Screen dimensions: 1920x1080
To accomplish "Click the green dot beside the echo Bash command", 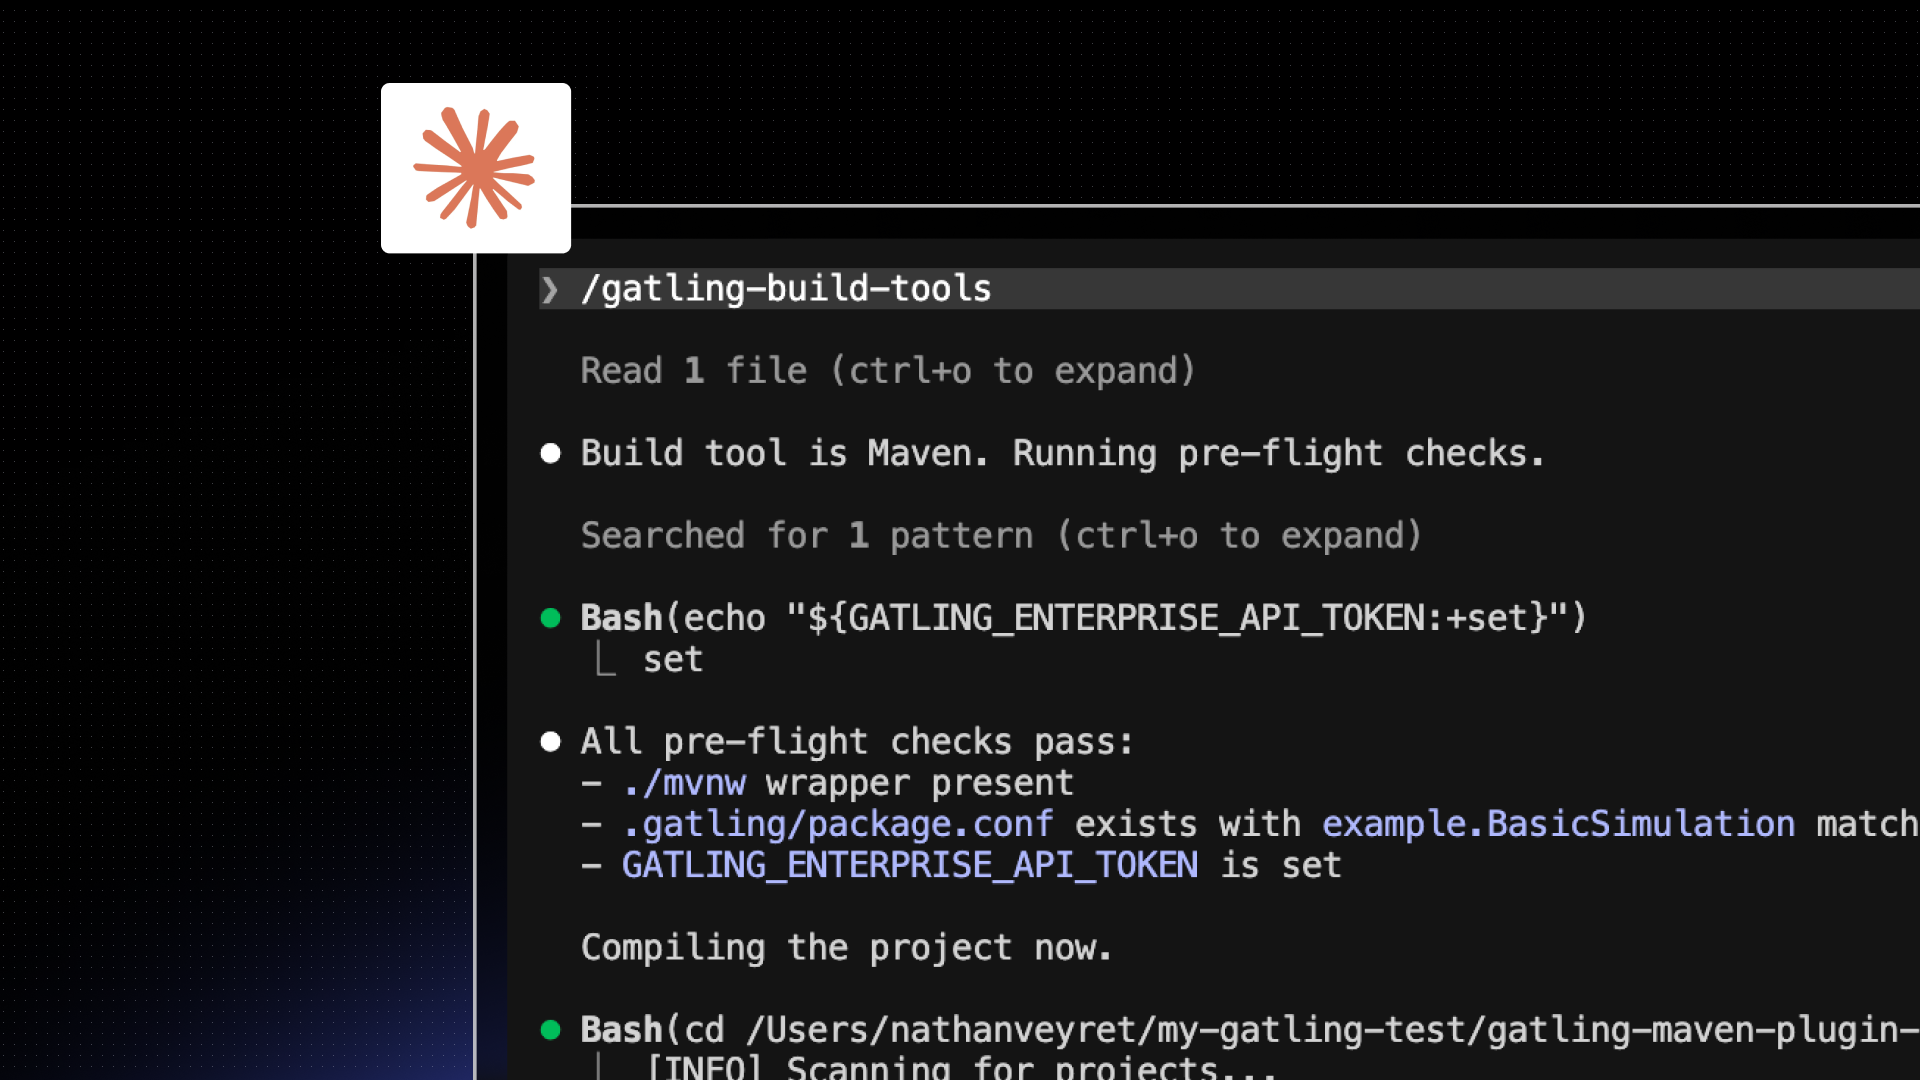I will (x=550, y=618).
